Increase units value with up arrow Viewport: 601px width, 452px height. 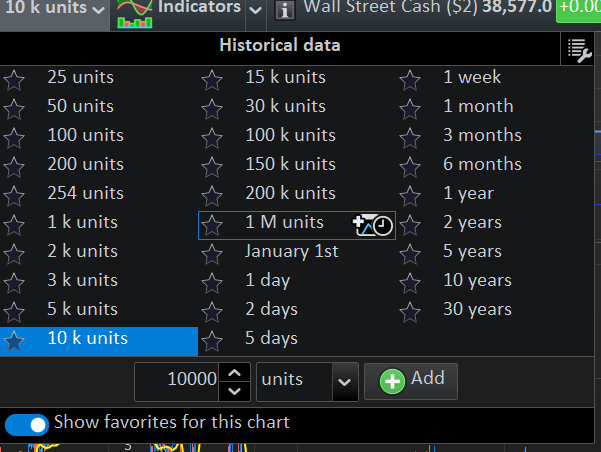point(234,373)
